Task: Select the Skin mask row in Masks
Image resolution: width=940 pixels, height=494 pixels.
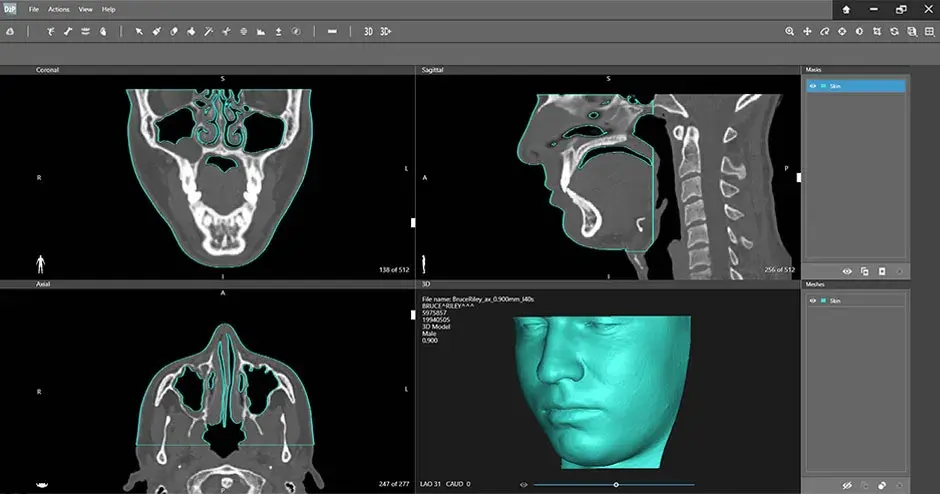Action: (860, 87)
